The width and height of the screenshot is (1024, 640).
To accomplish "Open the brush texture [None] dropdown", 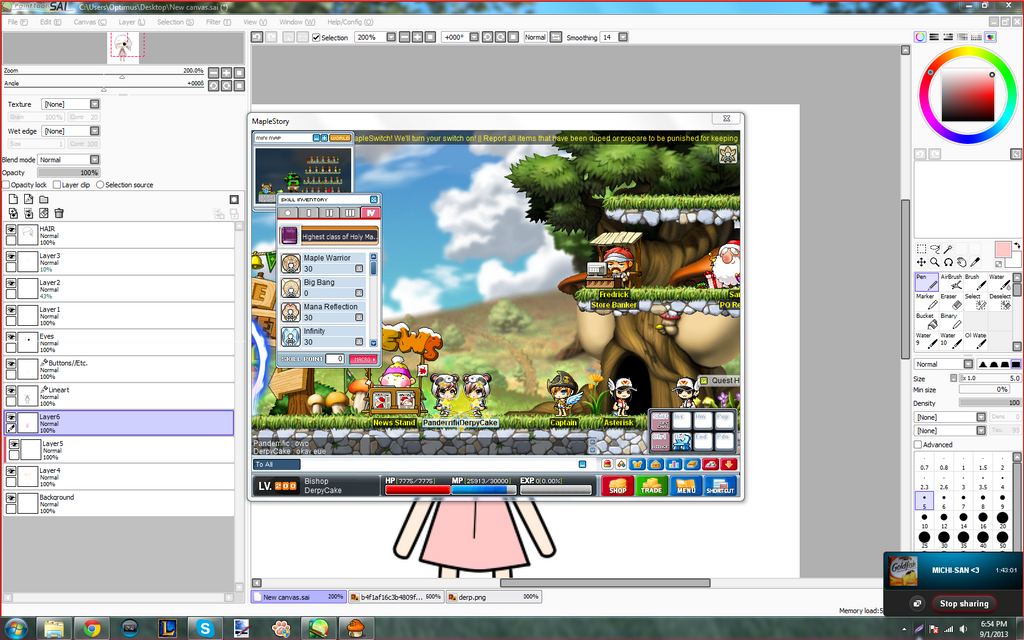I will 950,430.
